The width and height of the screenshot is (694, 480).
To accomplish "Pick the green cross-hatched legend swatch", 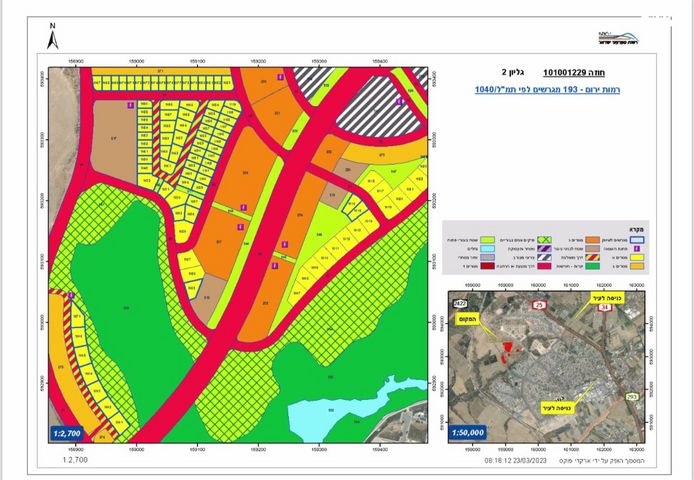I will pos(542,241).
